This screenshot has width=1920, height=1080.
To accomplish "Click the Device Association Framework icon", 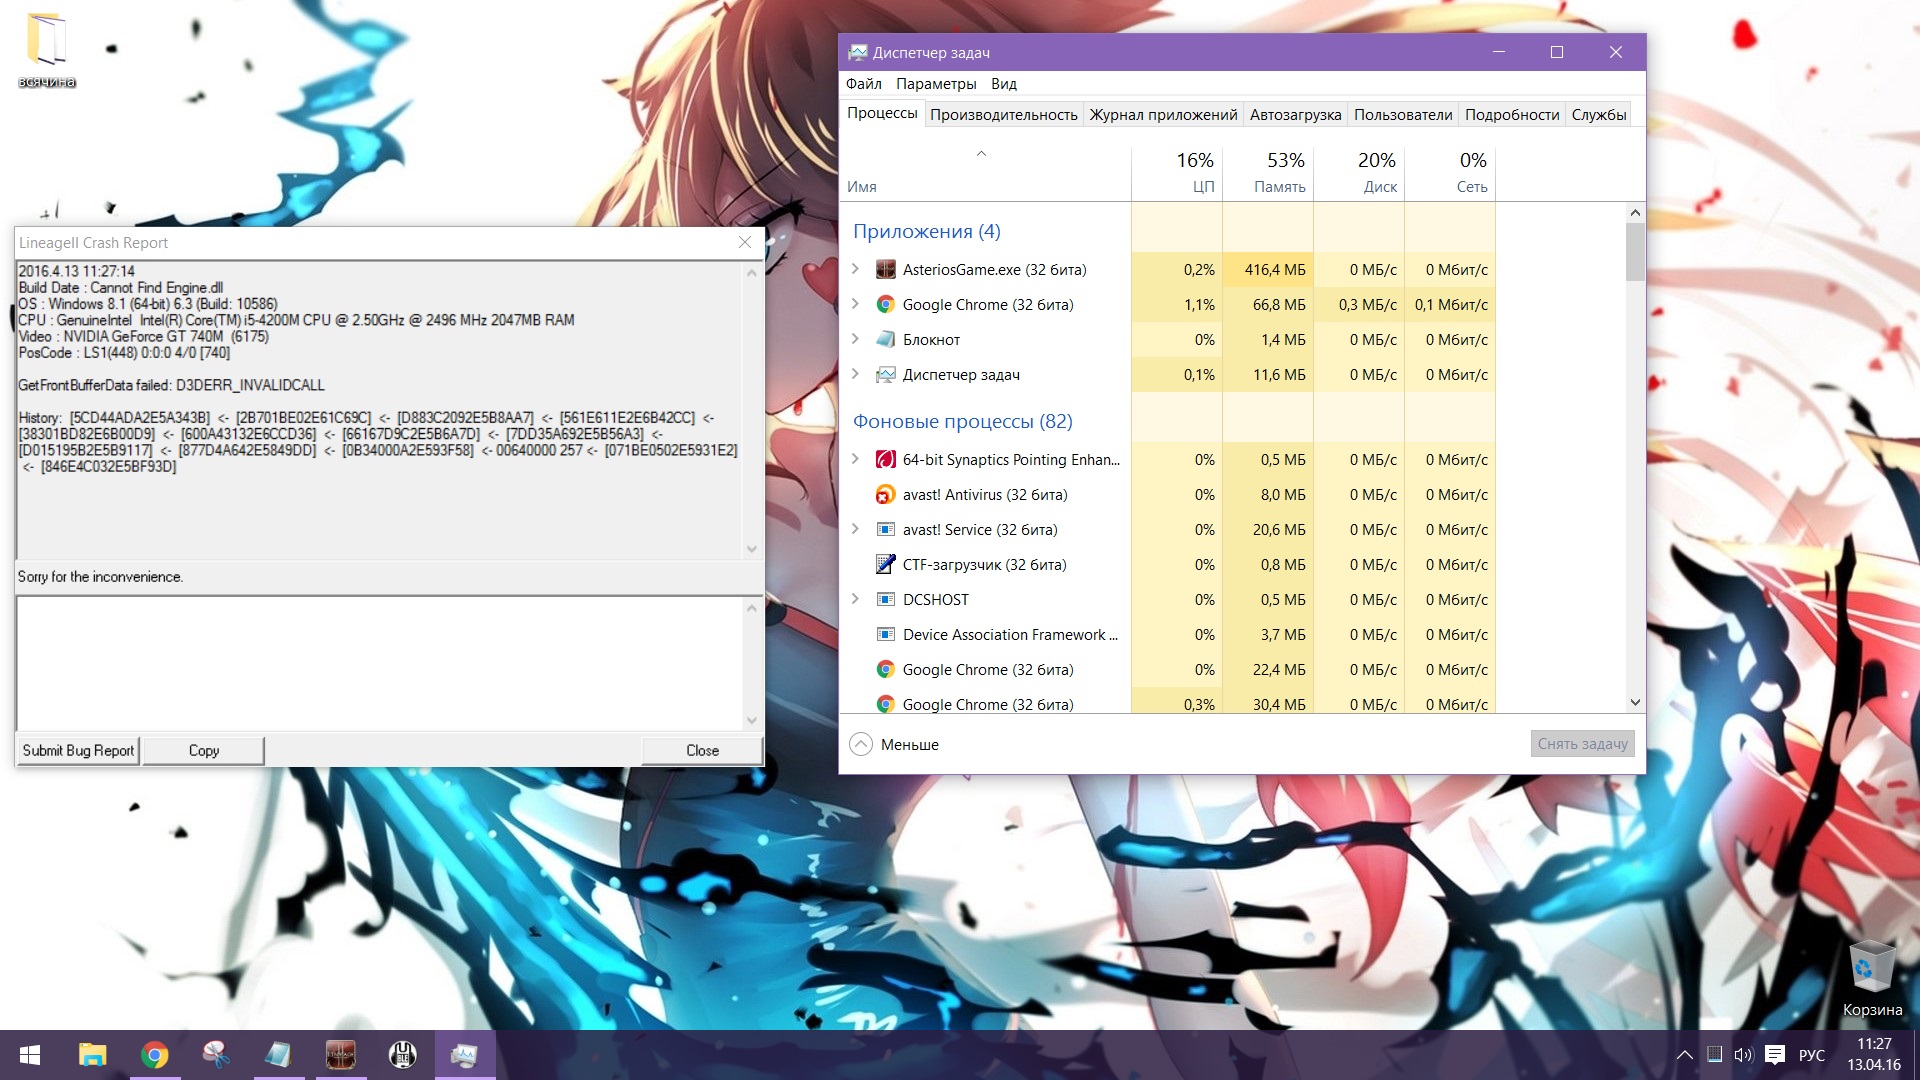I will click(885, 635).
